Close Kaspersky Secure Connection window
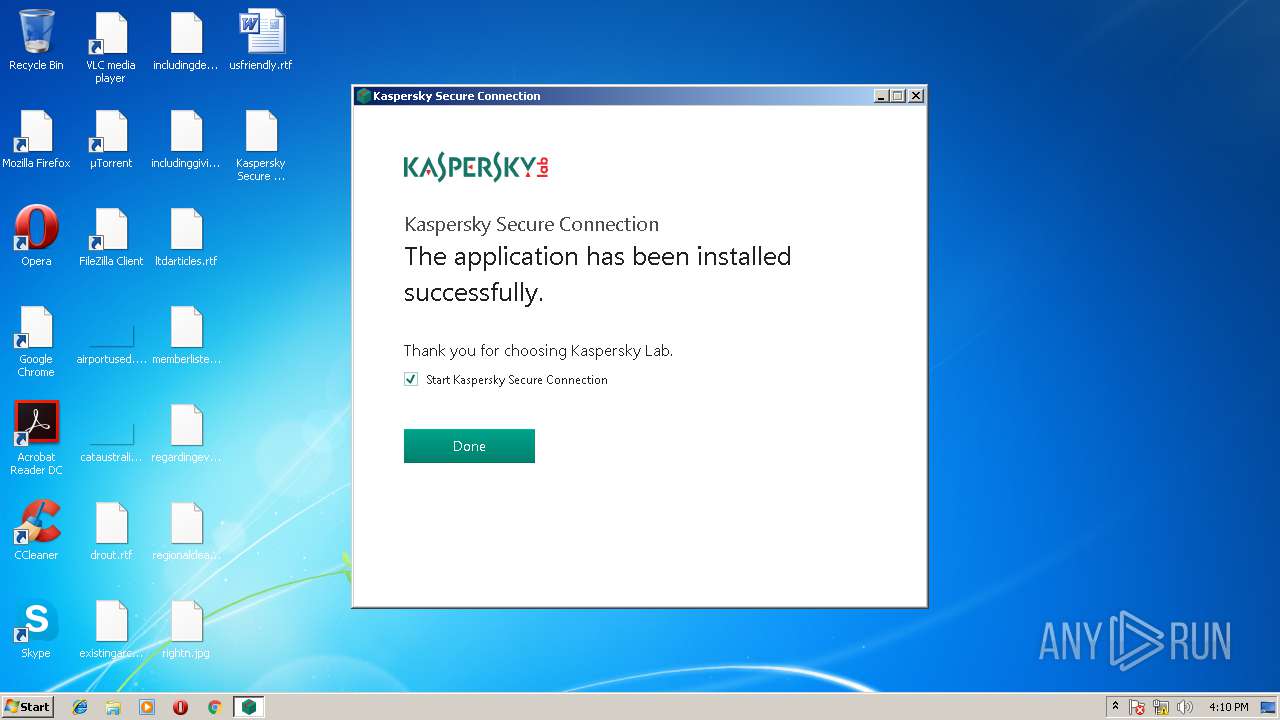1280x720 pixels. (915, 96)
